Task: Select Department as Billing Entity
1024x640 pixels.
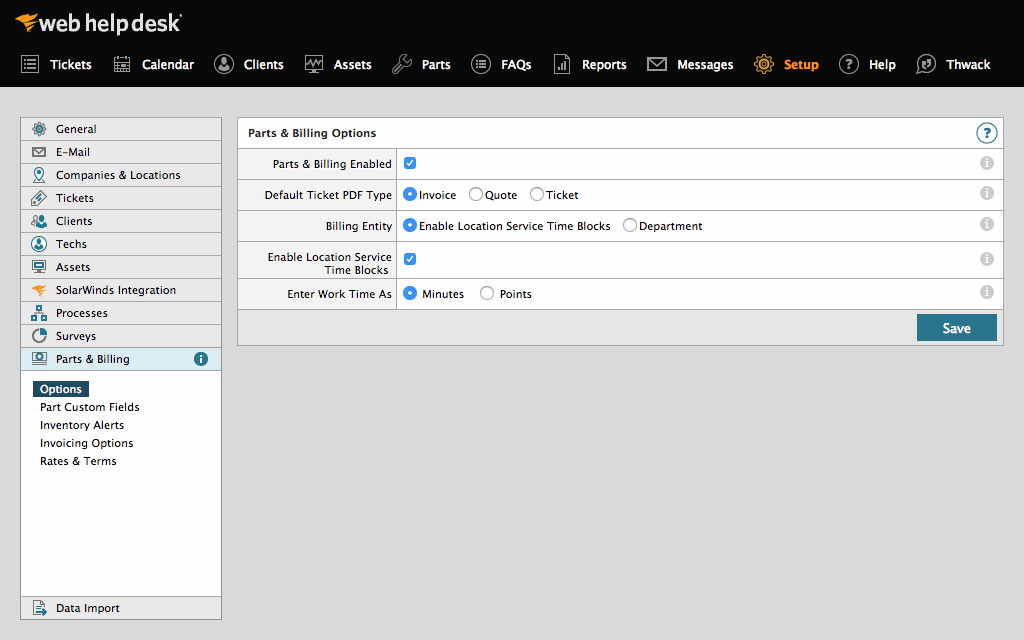Action: [x=630, y=226]
